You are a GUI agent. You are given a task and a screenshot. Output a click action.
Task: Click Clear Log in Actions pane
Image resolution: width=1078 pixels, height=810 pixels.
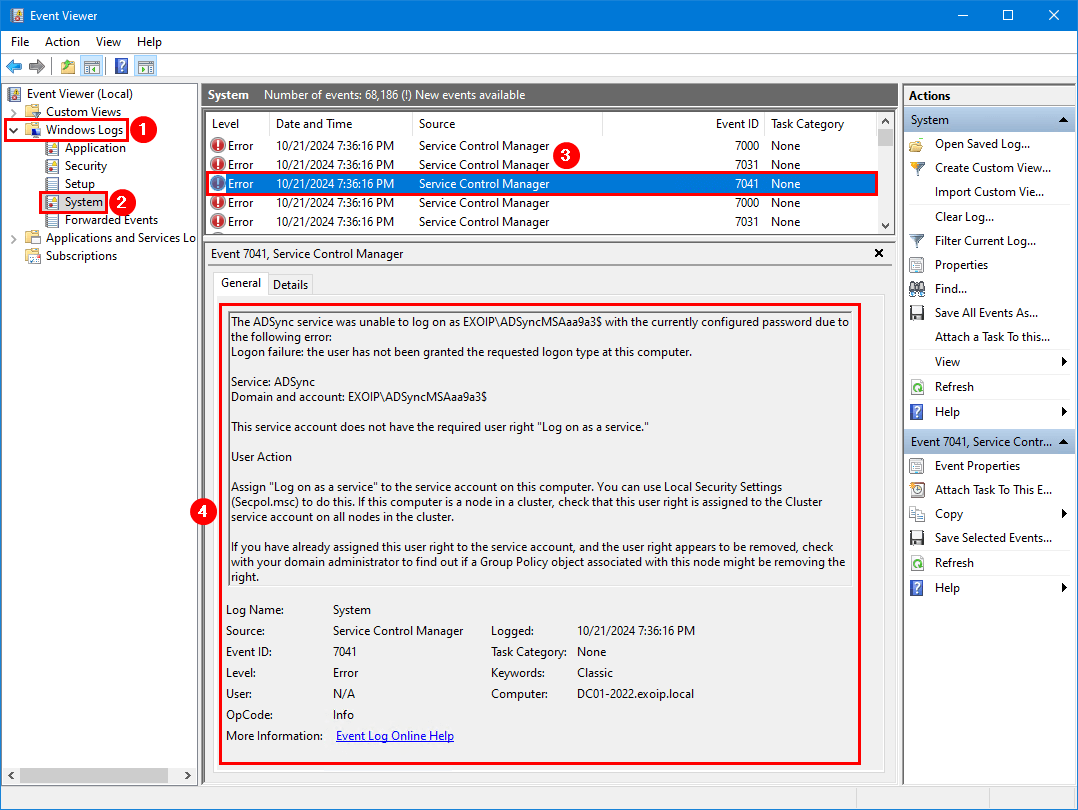tap(964, 217)
